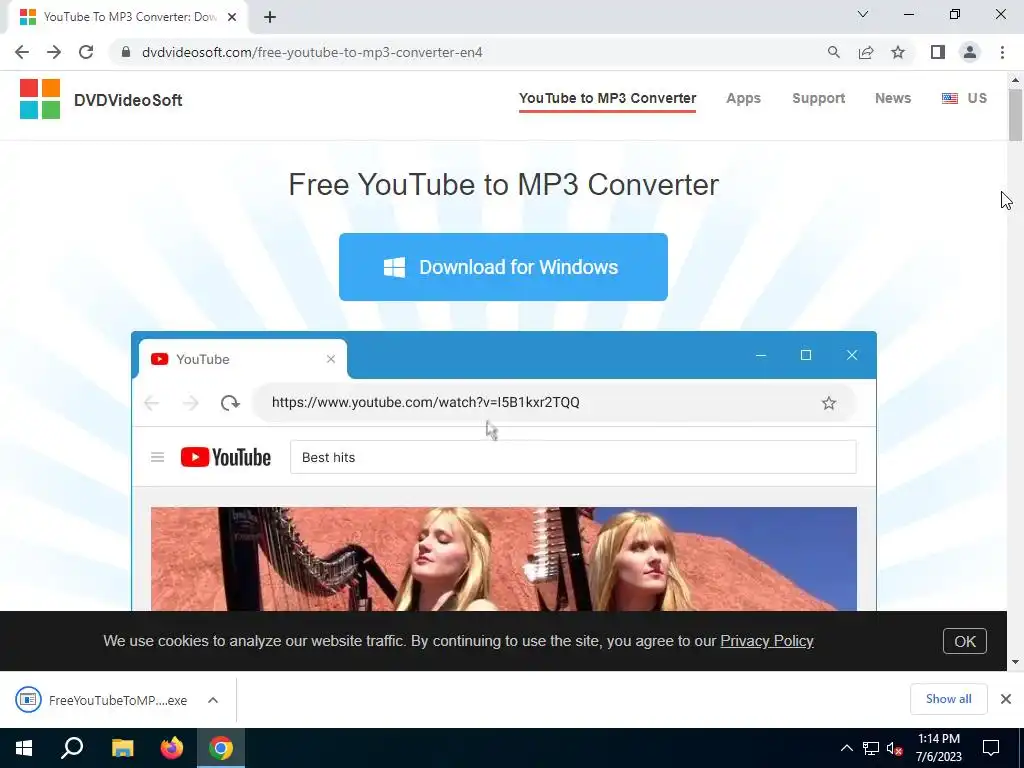
Task: Click the address bar URL
Action: [312, 52]
